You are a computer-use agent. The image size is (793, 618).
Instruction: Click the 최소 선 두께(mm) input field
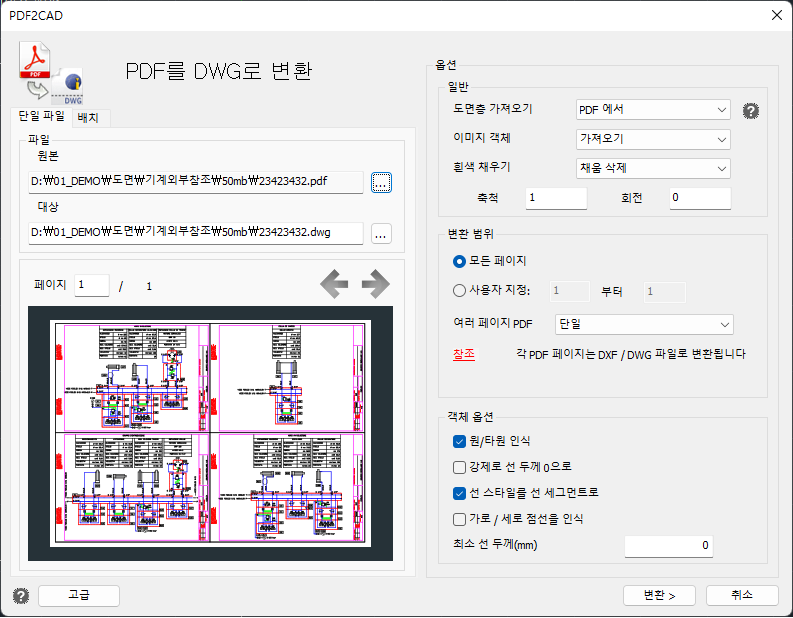(x=669, y=546)
